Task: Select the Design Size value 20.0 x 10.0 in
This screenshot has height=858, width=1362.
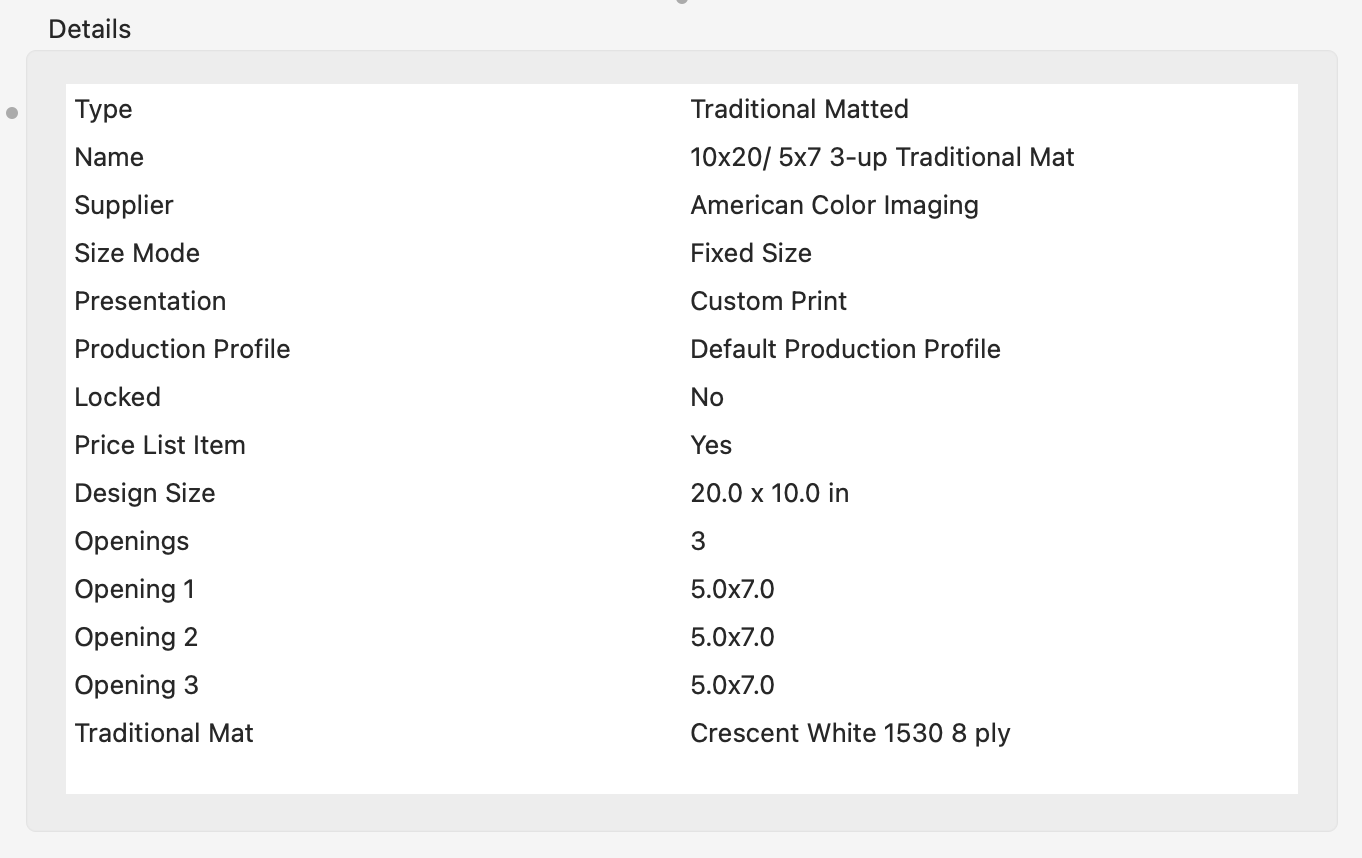Action: tap(769, 493)
